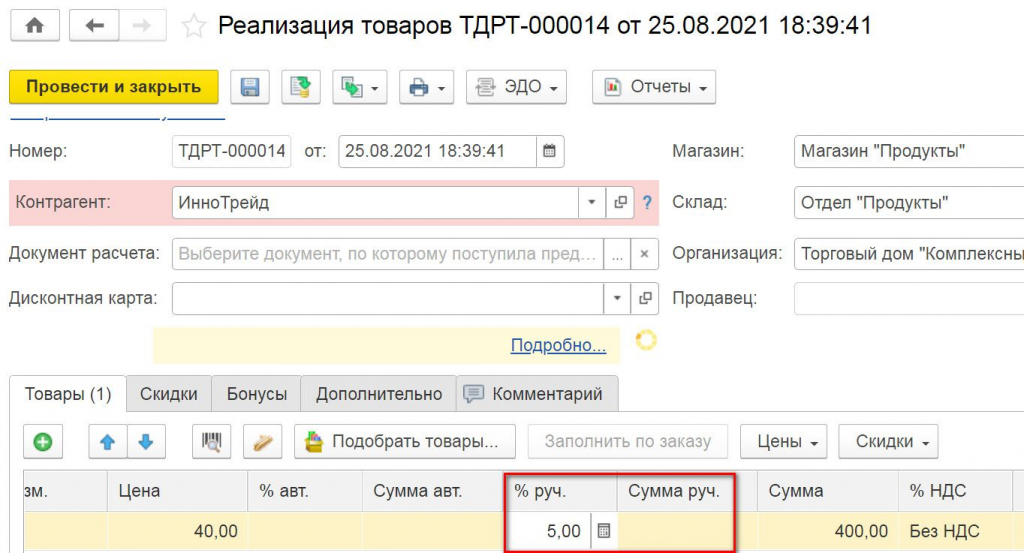Screen dimensions: 1024x553
Task: Save document with the floppy disk icon
Action: tap(250, 87)
